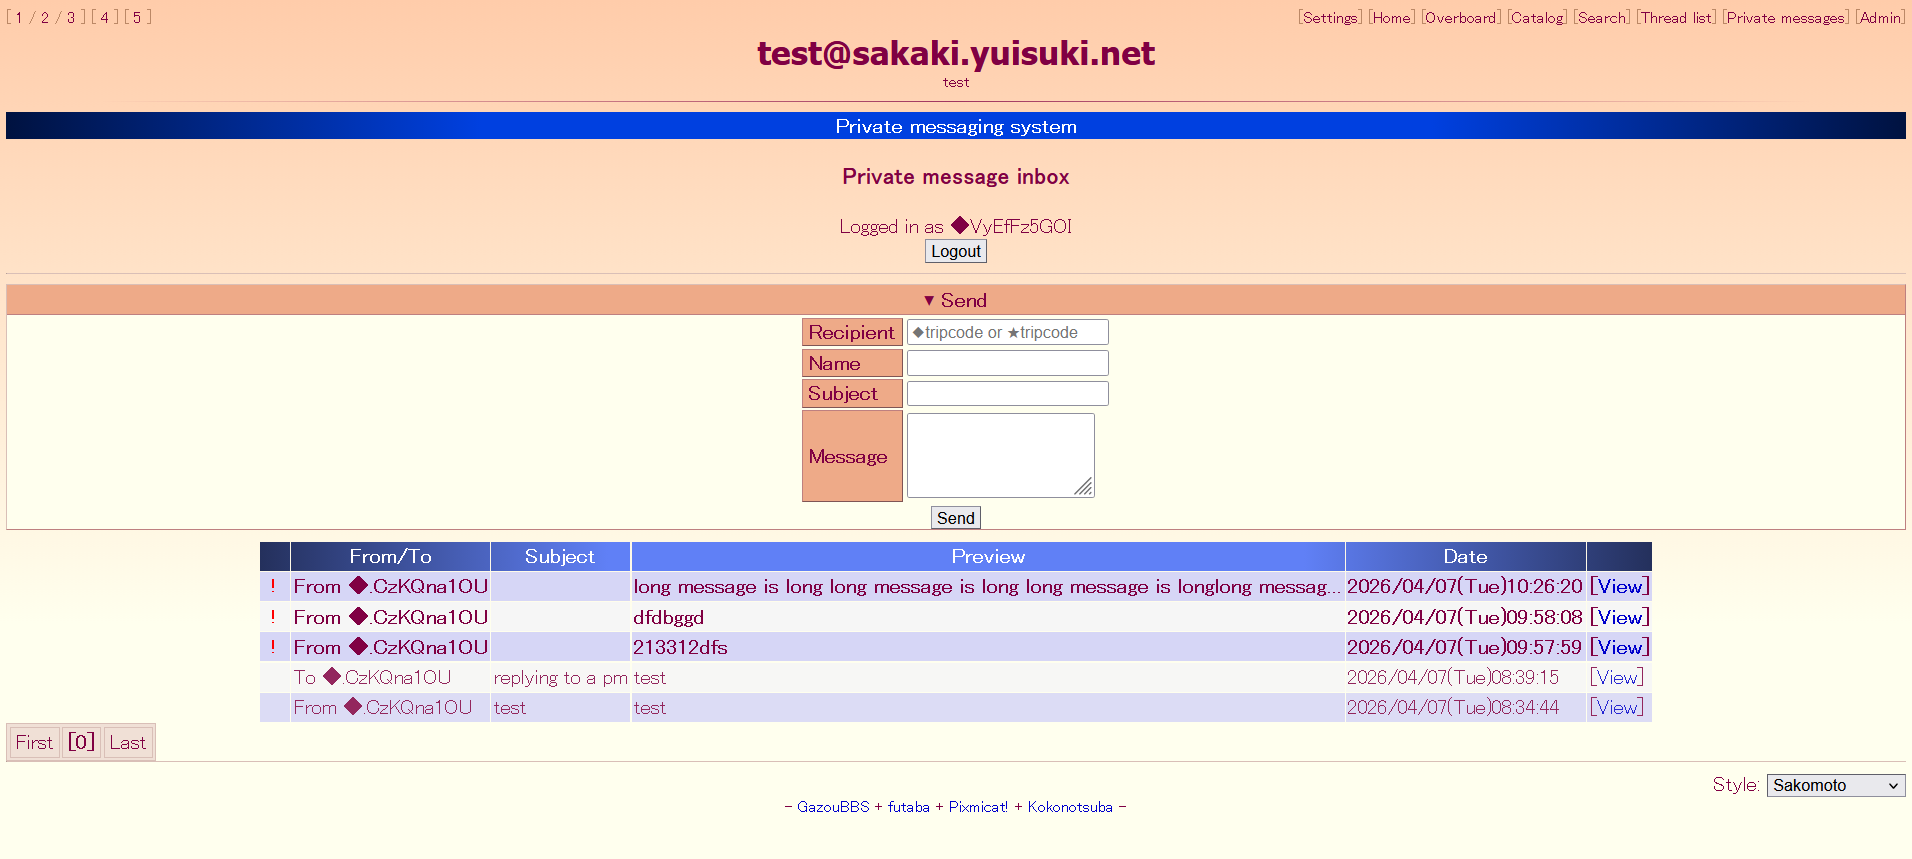View the 10:26:20 long message
The width and height of the screenshot is (1912, 859).
pos(1619,587)
